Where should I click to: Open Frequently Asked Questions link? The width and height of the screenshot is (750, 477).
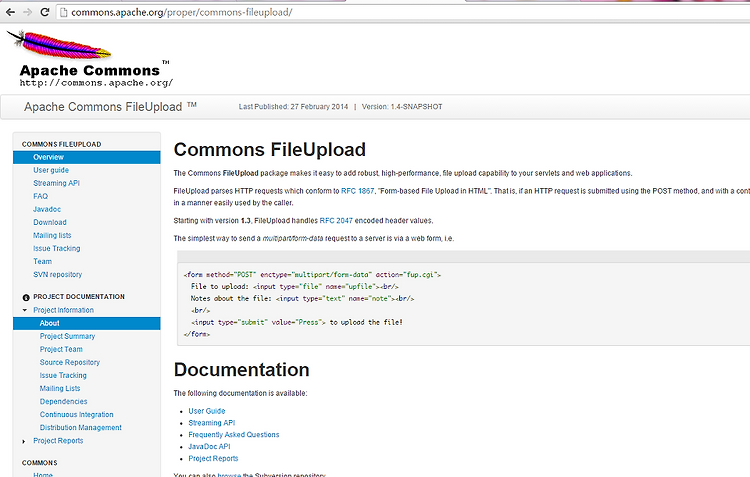coord(234,435)
